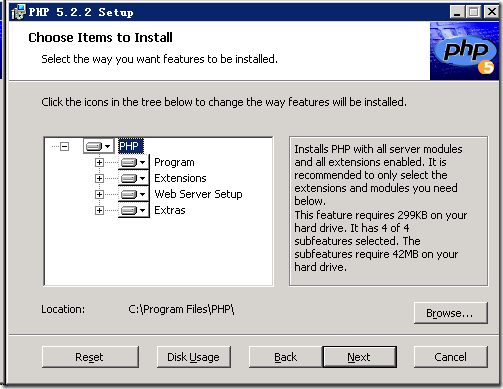Click the install location path C:\Program Files\PHP\
The image size is (503, 389).
pyautogui.click(x=181, y=309)
